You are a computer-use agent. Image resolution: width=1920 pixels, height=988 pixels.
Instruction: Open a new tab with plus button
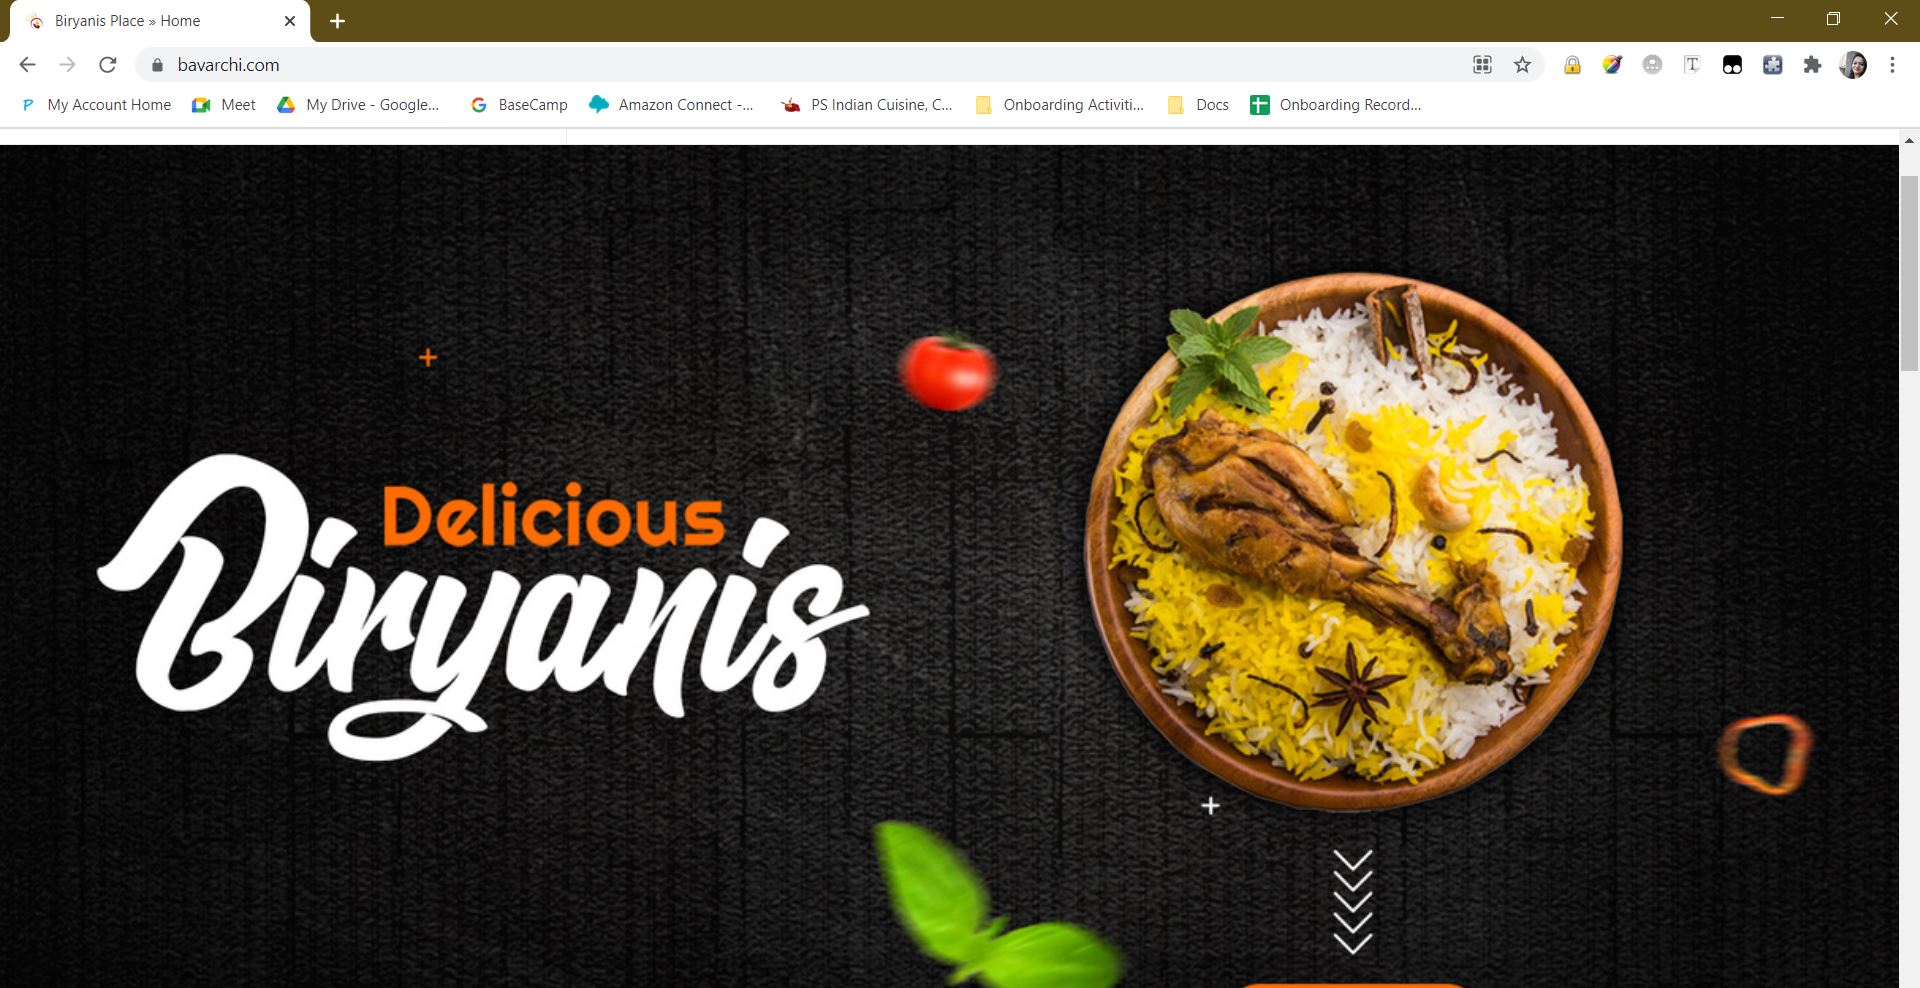pos(338,21)
